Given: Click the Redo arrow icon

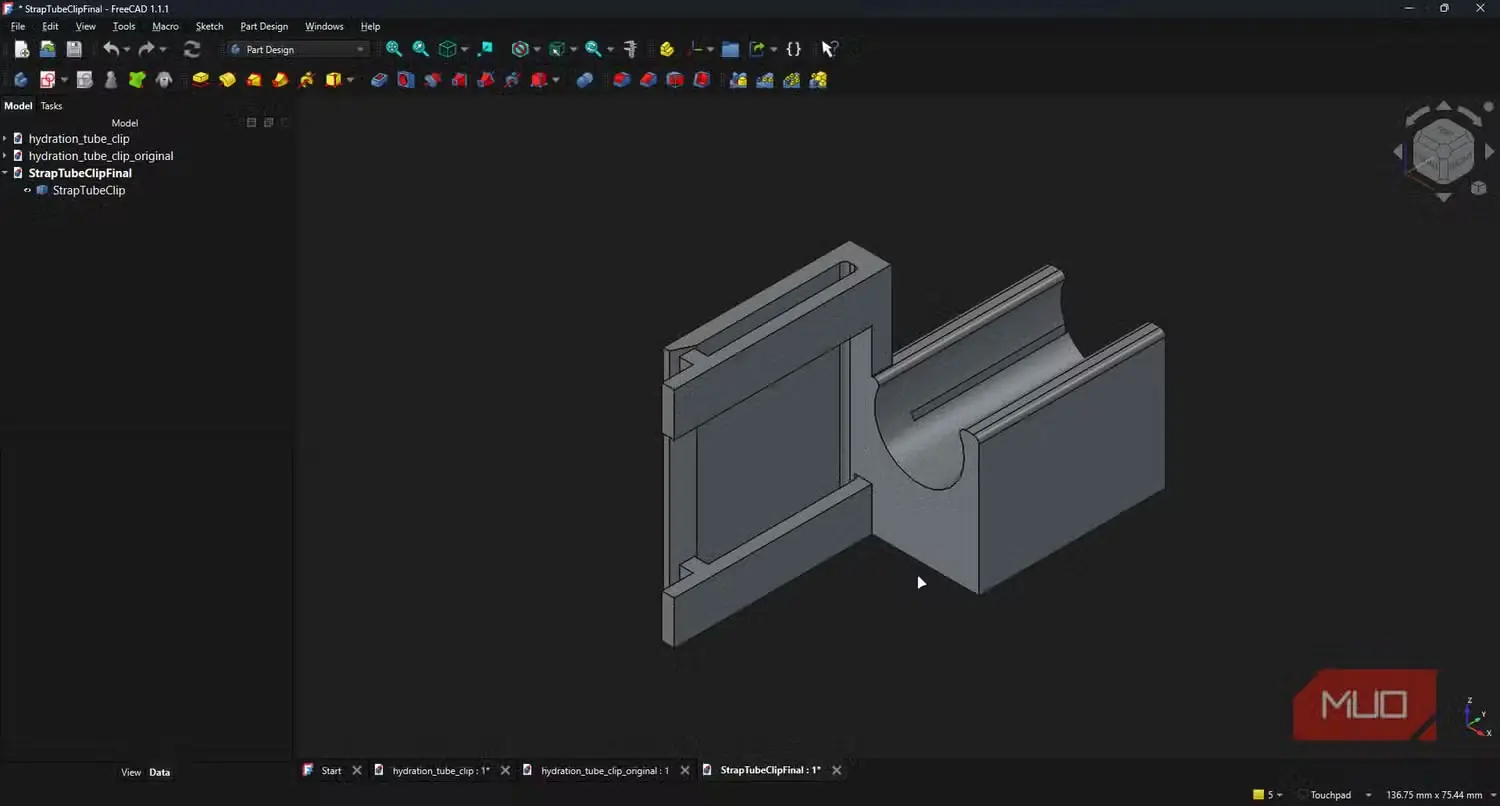Looking at the screenshot, I should tap(147, 49).
